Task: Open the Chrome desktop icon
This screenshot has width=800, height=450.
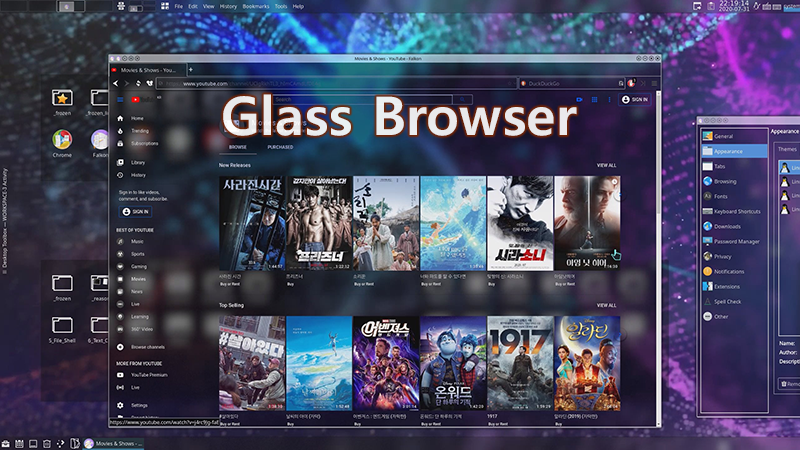Action: point(62,143)
